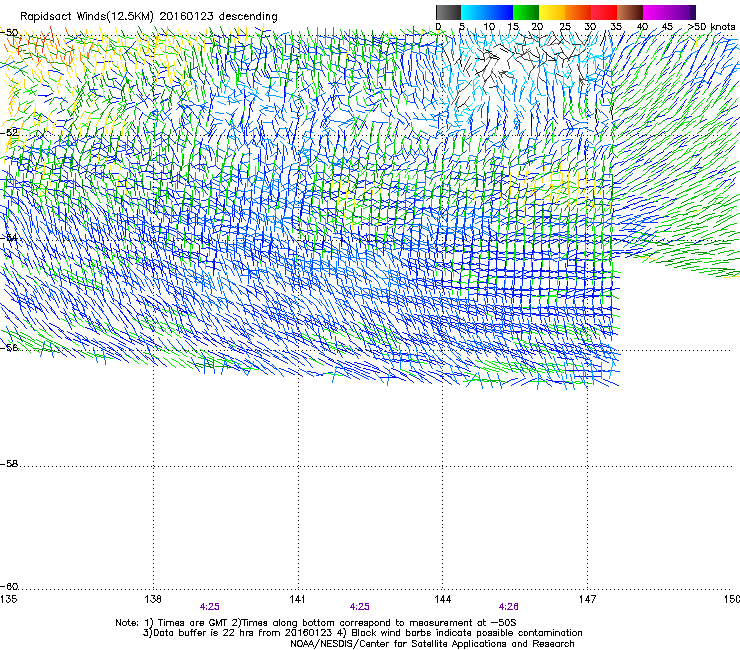Click the 141 longitude axis label

297,599
